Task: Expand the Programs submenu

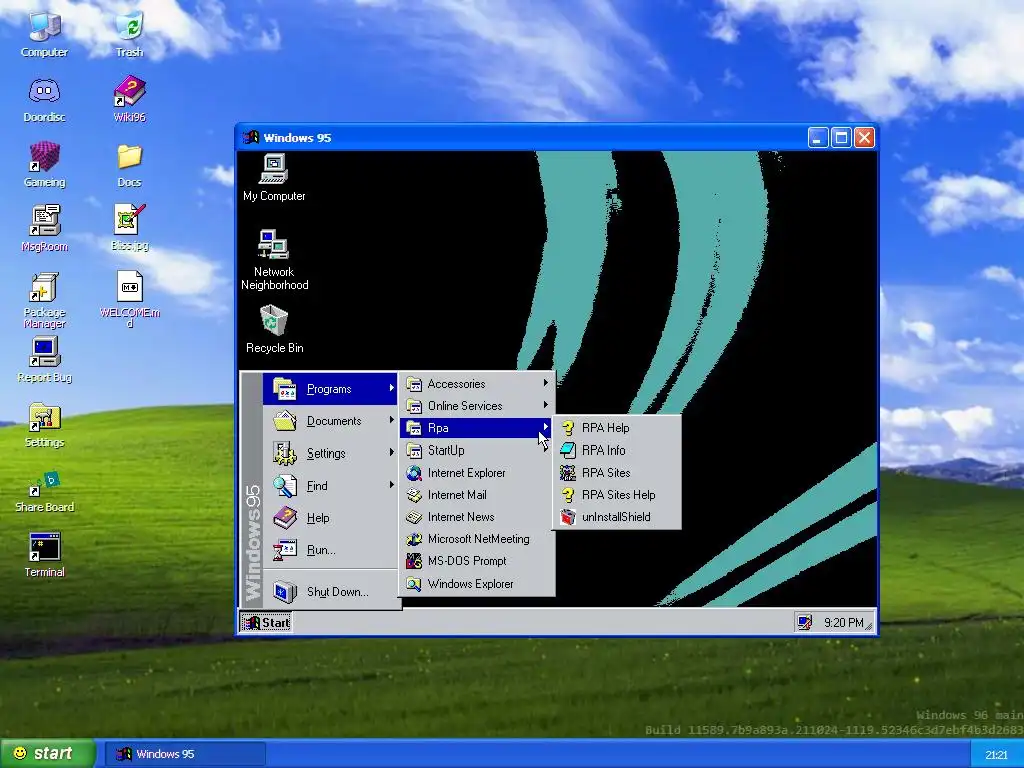Action: tap(330, 389)
